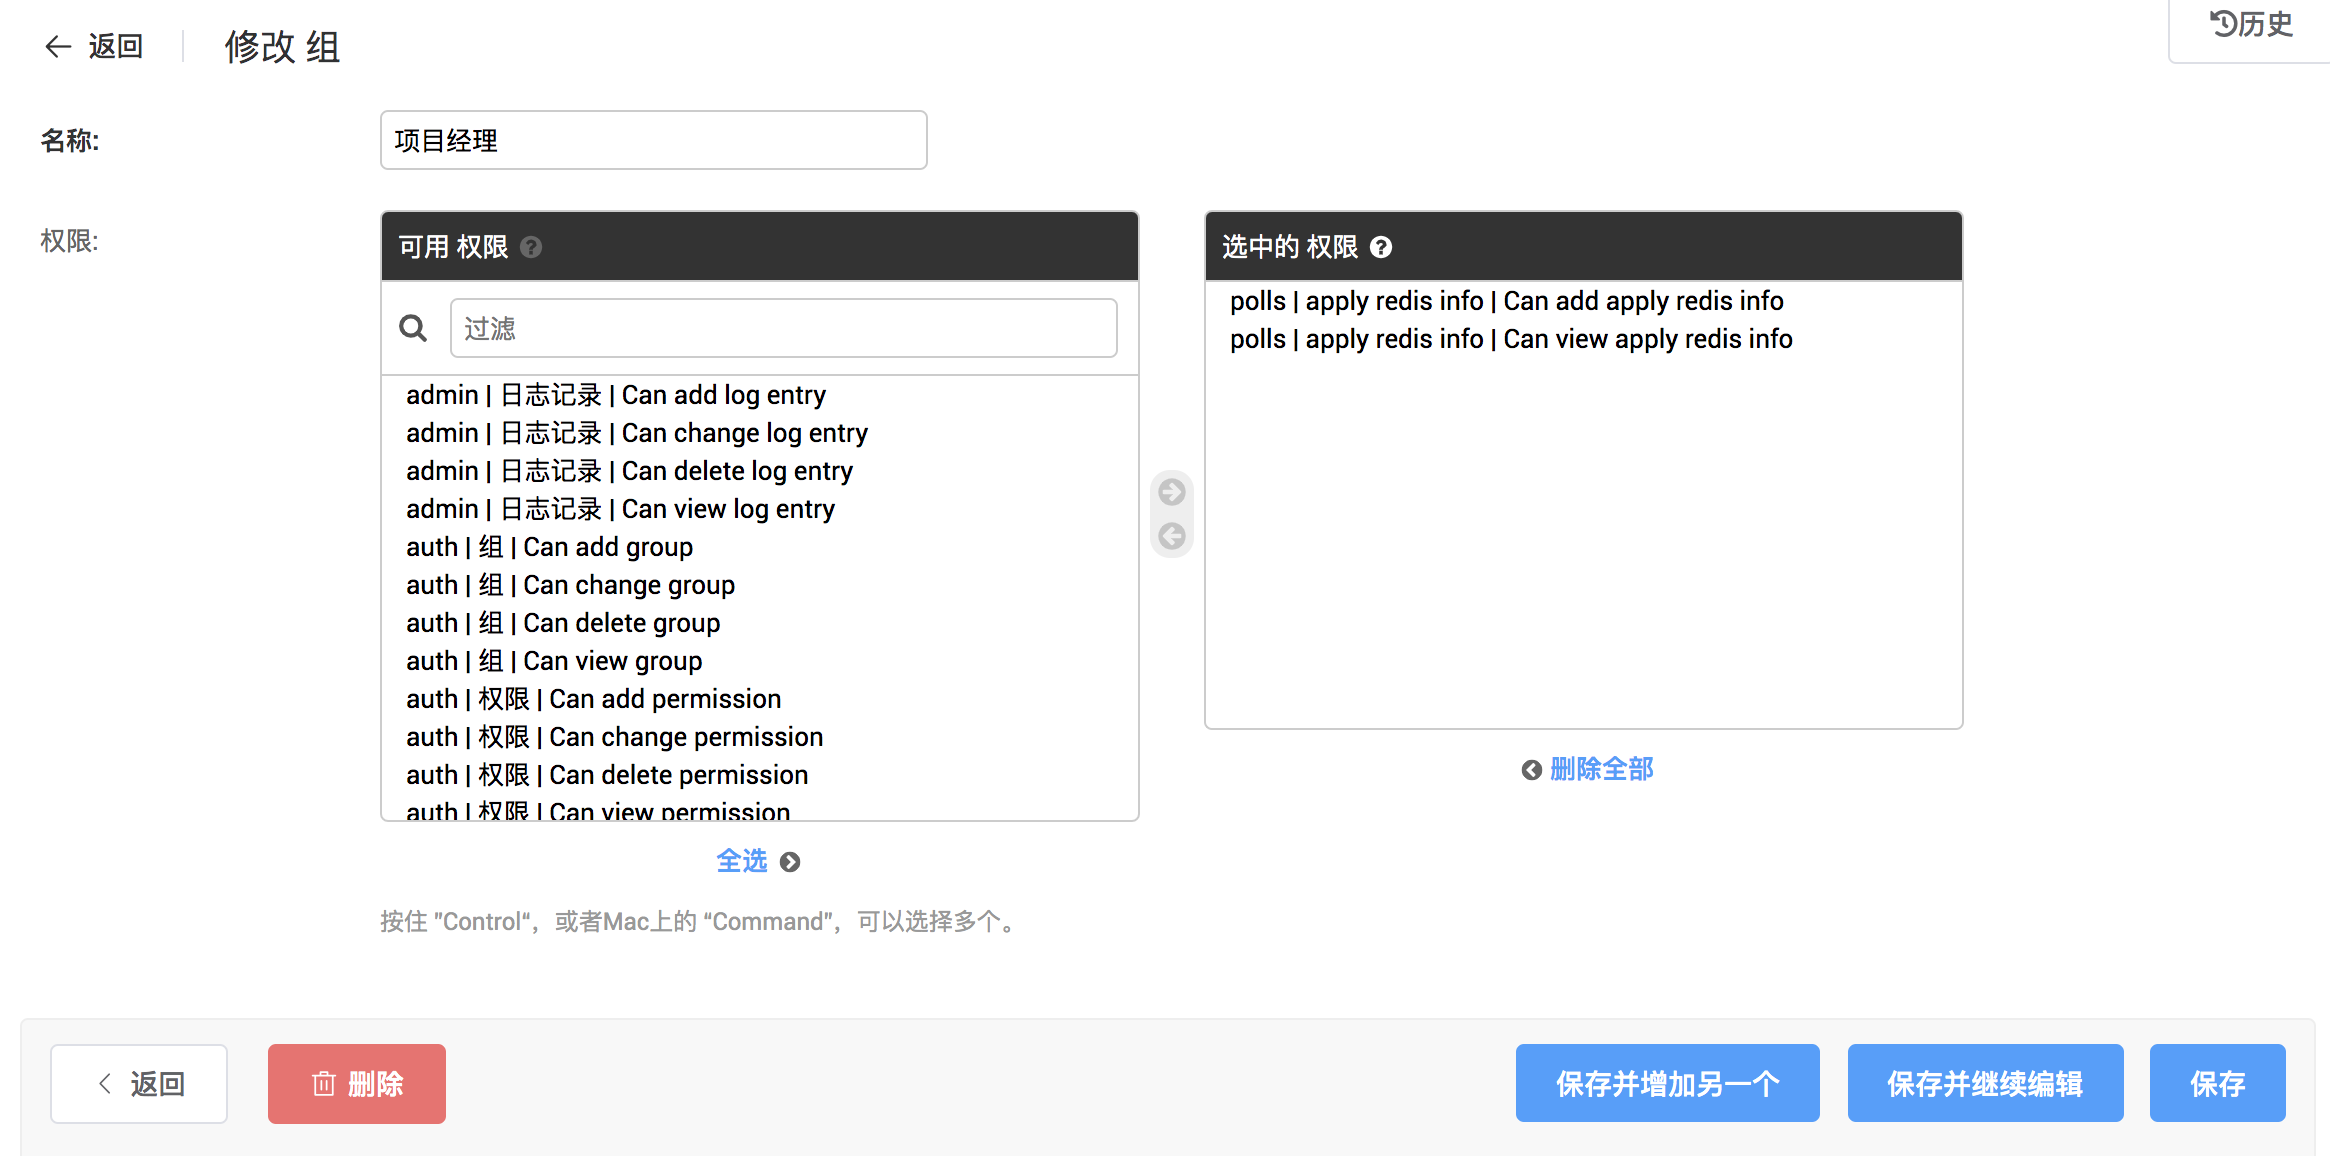Click the 全选 choose all link
The height and width of the screenshot is (1156, 2330).
click(x=741, y=861)
